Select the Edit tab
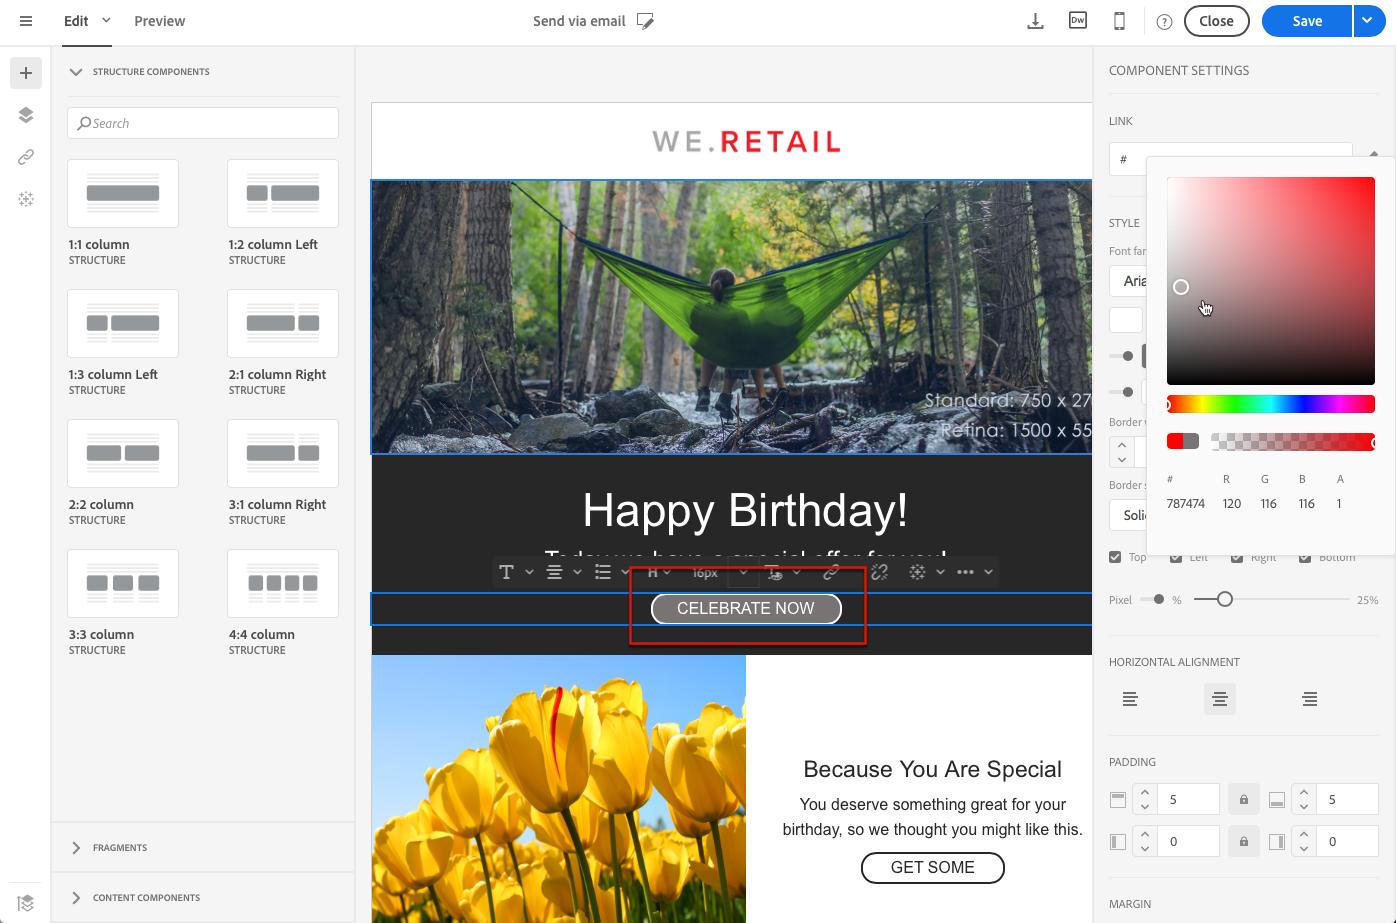The image size is (1396, 923). [76, 21]
